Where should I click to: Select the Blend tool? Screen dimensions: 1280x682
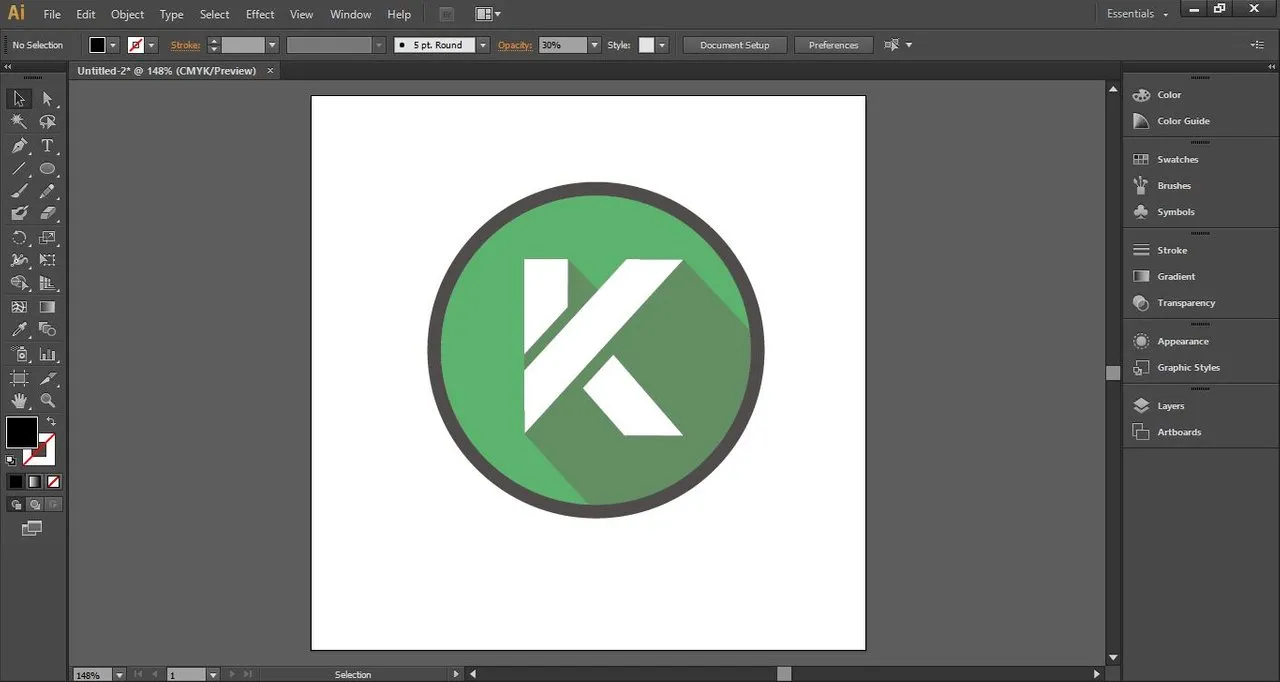[x=47, y=330]
